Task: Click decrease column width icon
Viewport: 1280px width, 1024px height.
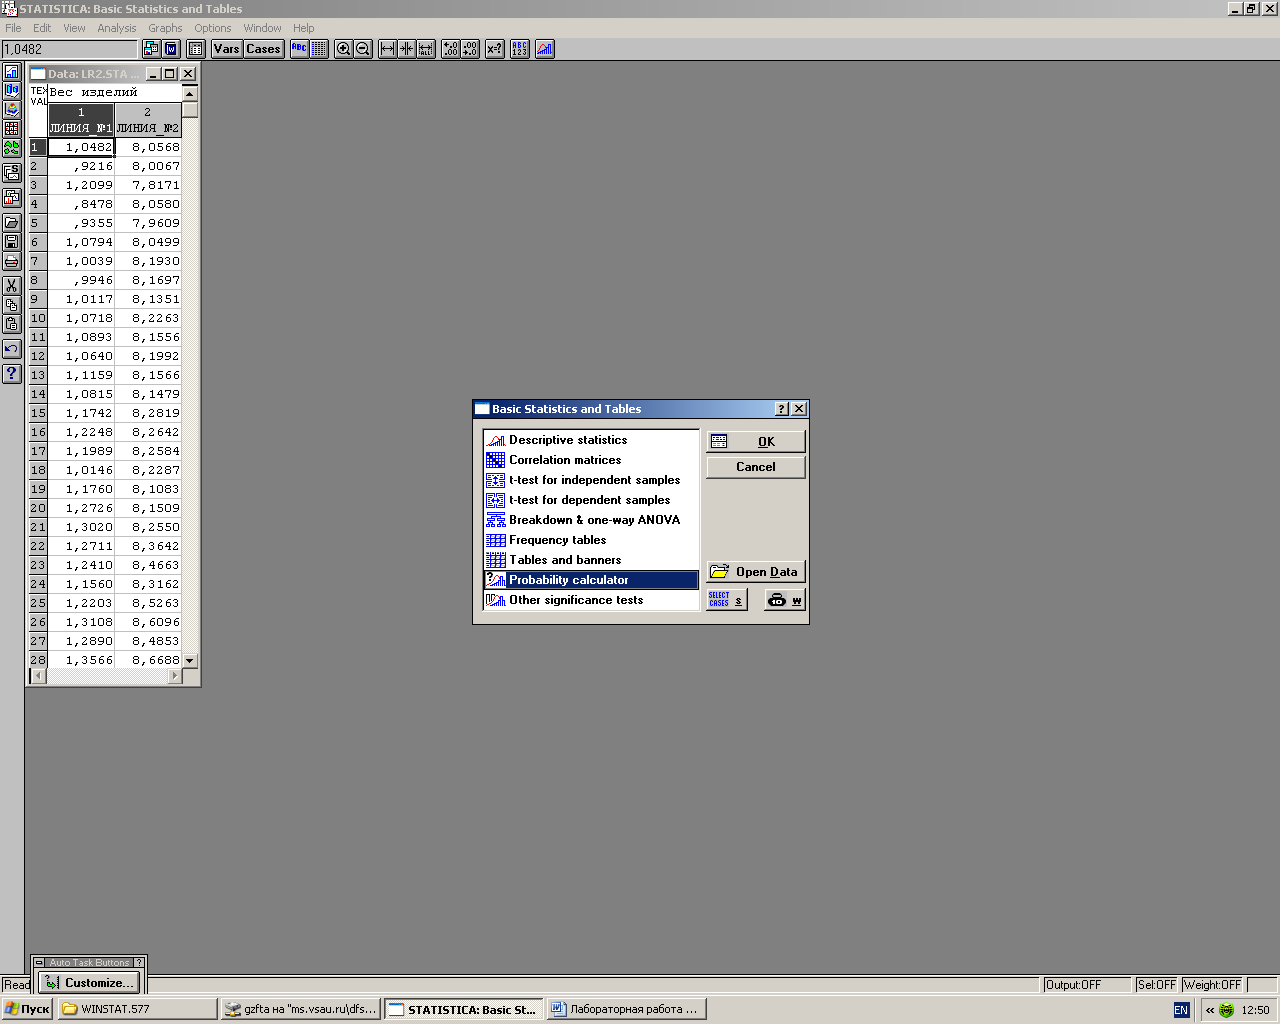Action: pos(406,49)
